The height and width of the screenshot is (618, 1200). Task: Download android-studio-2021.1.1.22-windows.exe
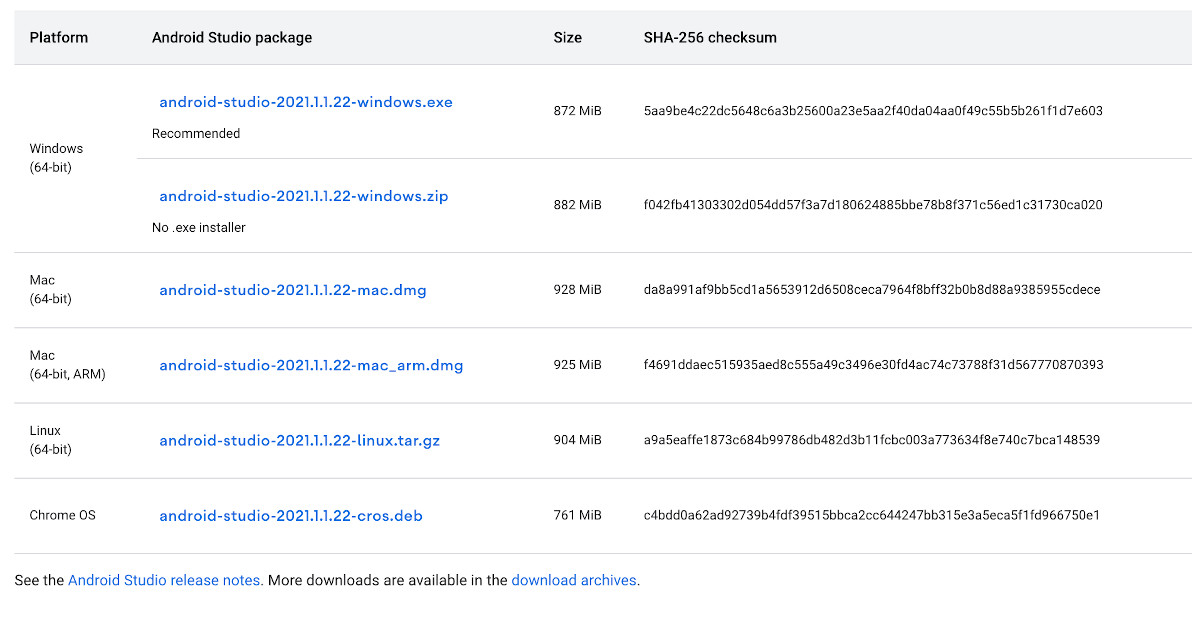[x=306, y=102]
